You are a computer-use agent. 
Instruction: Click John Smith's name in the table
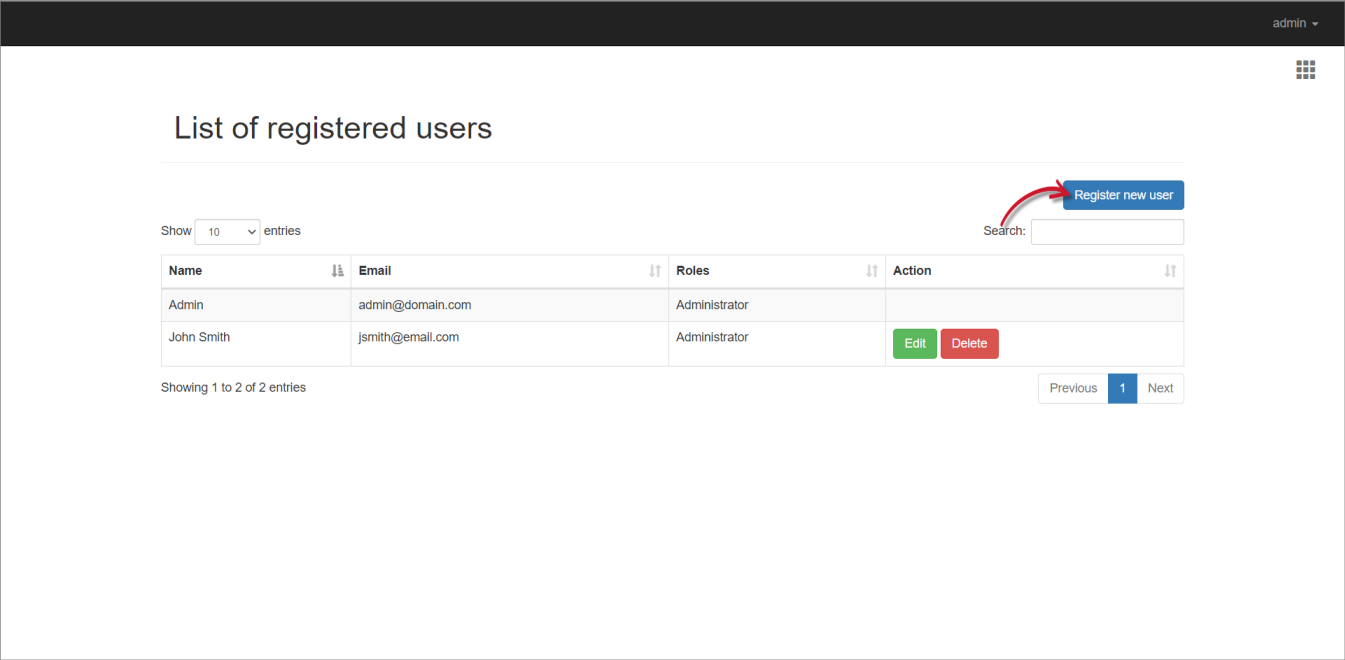click(199, 337)
